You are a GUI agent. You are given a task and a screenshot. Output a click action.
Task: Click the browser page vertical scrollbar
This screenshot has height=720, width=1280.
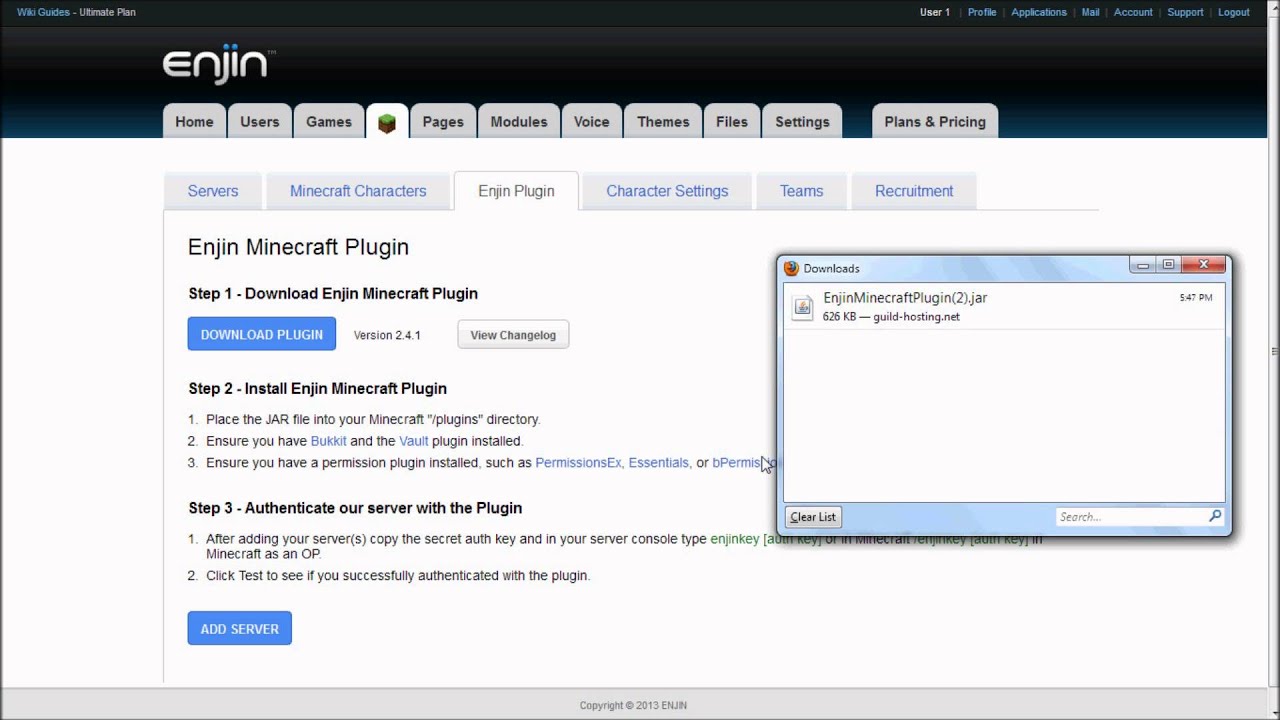(x=1274, y=350)
